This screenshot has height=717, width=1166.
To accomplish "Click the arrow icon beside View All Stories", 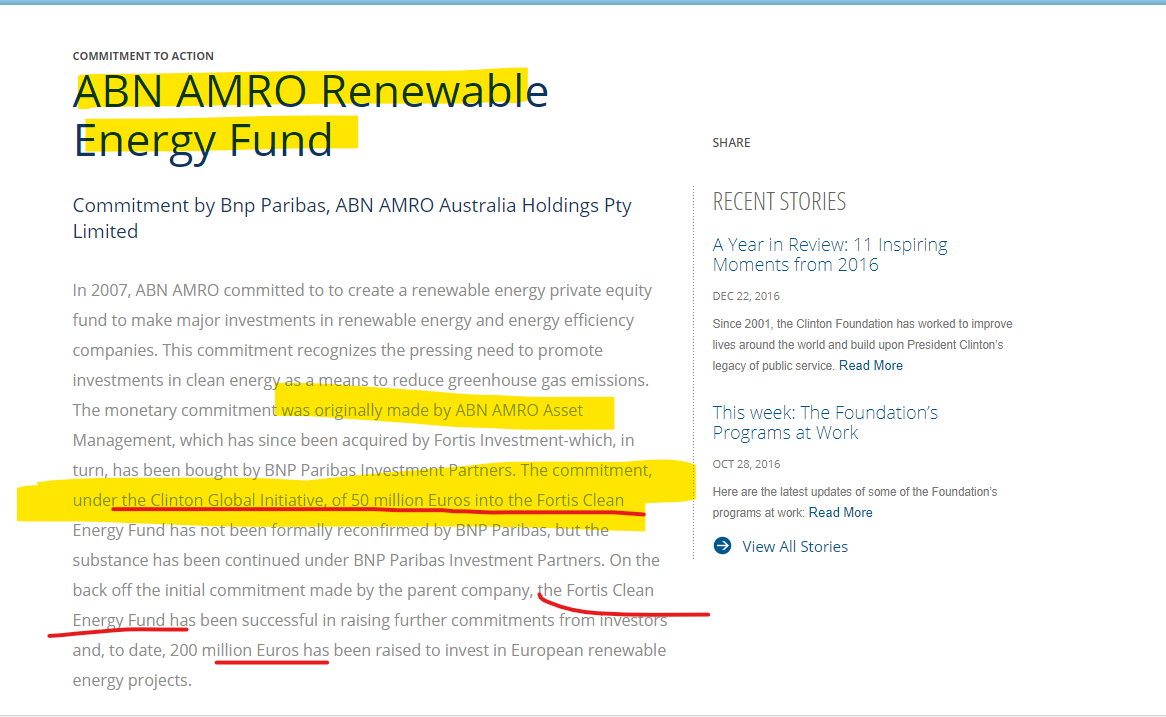I will click(x=722, y=546).
